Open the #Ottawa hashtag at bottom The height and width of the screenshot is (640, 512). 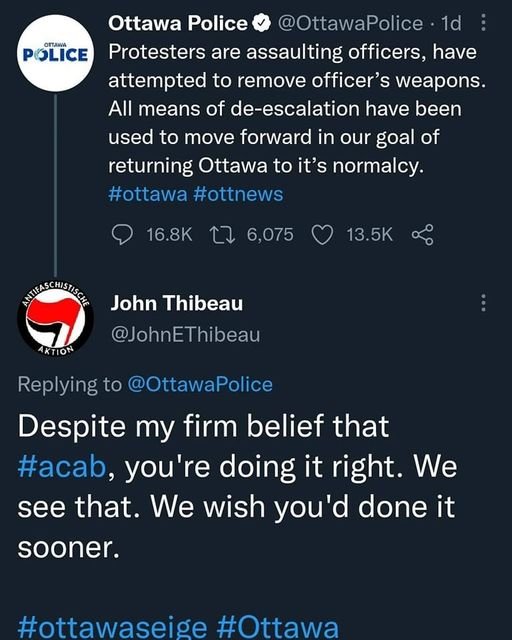[x=278, y=627]
